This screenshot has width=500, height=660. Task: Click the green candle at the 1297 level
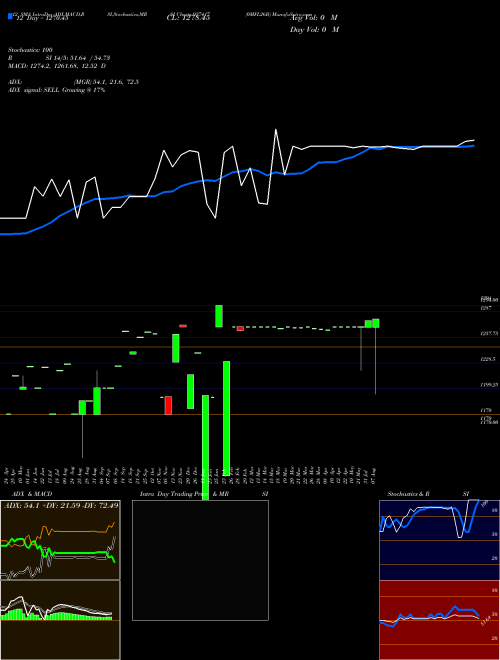tap(219, 316)
